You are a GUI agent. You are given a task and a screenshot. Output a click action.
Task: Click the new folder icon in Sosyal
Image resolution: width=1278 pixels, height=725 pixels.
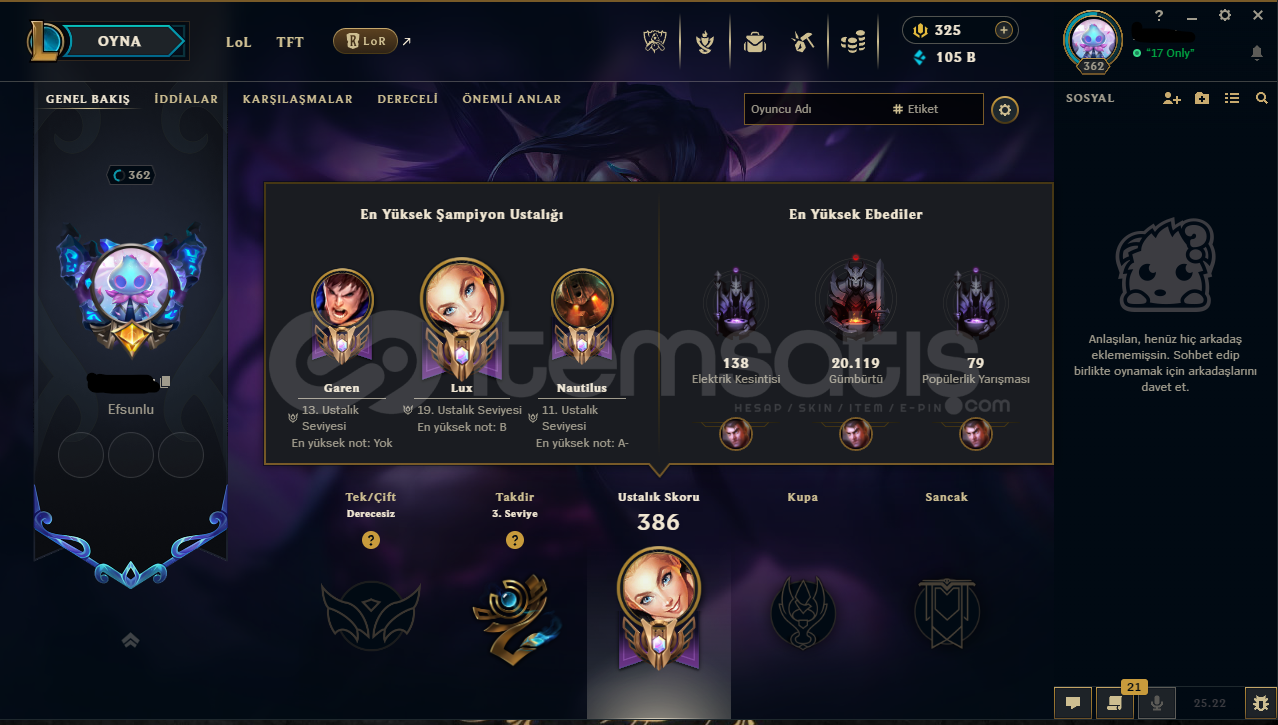tap(1202, 98)
